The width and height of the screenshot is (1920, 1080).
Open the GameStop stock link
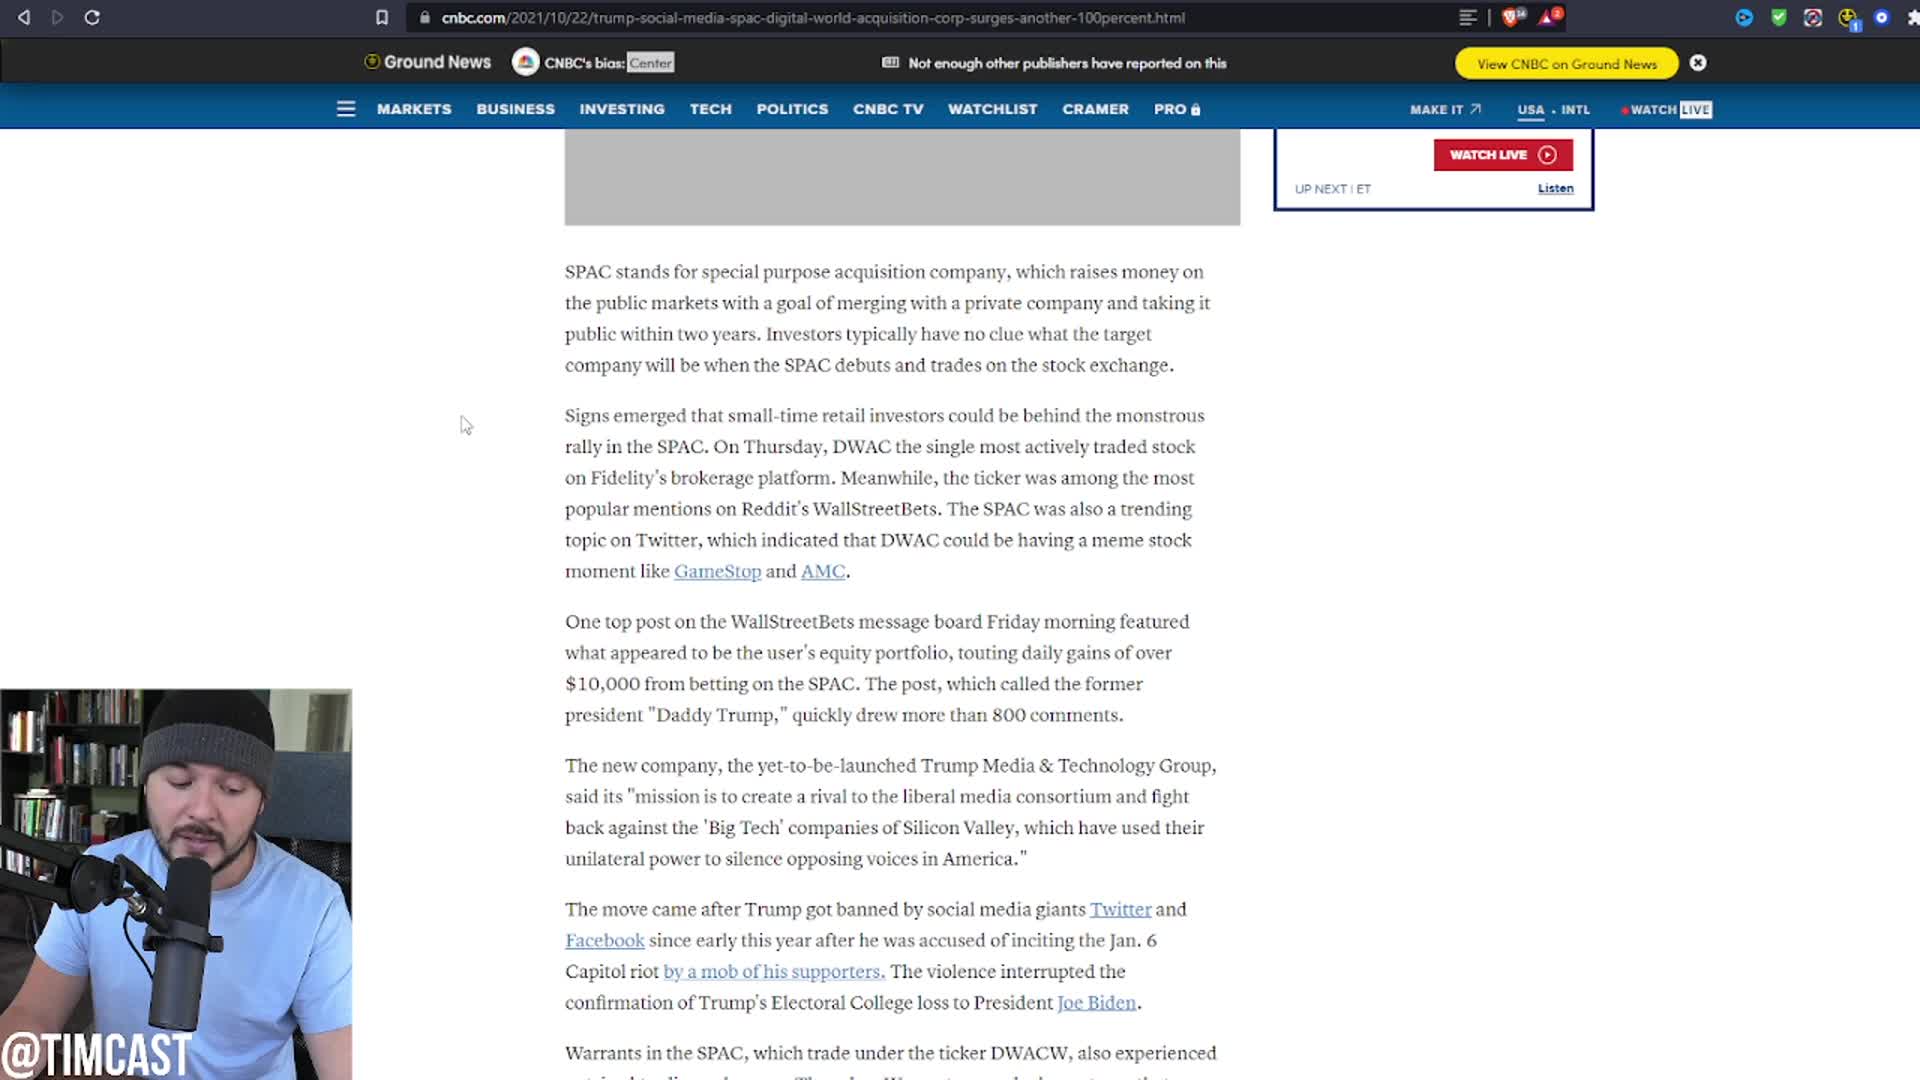tap(717, 571)
